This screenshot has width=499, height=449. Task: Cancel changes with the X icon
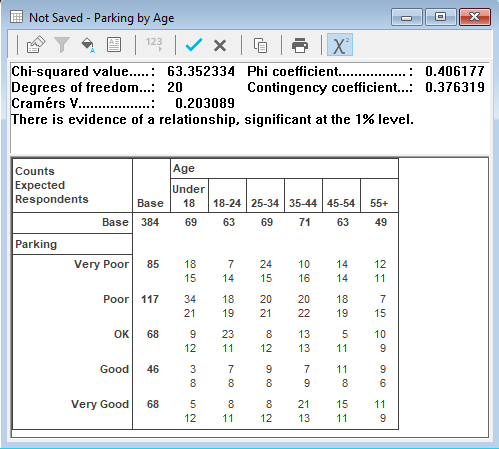[x=220, y=45]
